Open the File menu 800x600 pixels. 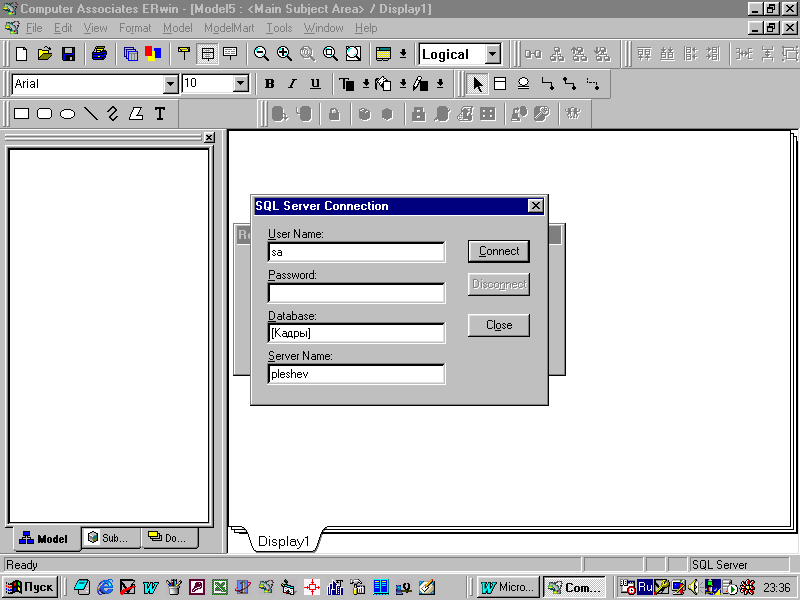click(34, 28)
